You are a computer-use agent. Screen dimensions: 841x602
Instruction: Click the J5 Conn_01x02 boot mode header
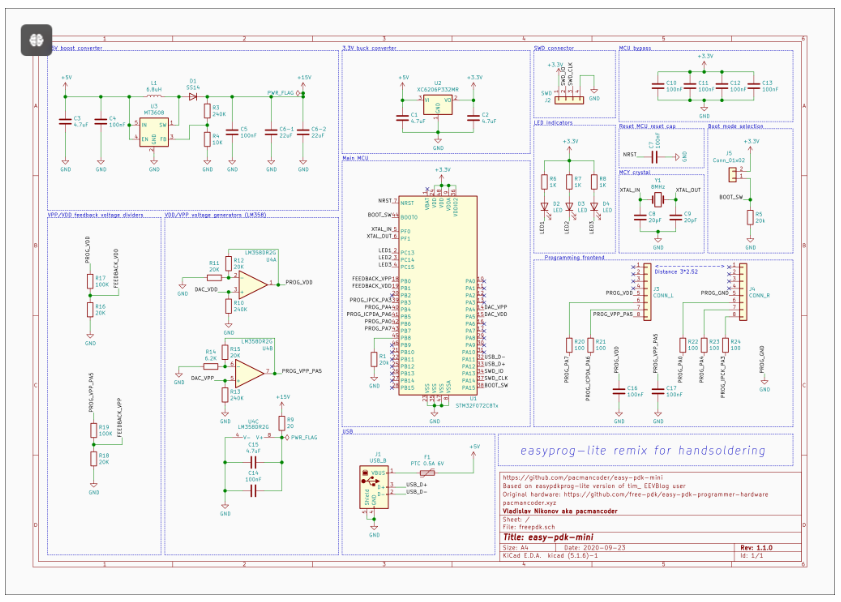(737, 174)
